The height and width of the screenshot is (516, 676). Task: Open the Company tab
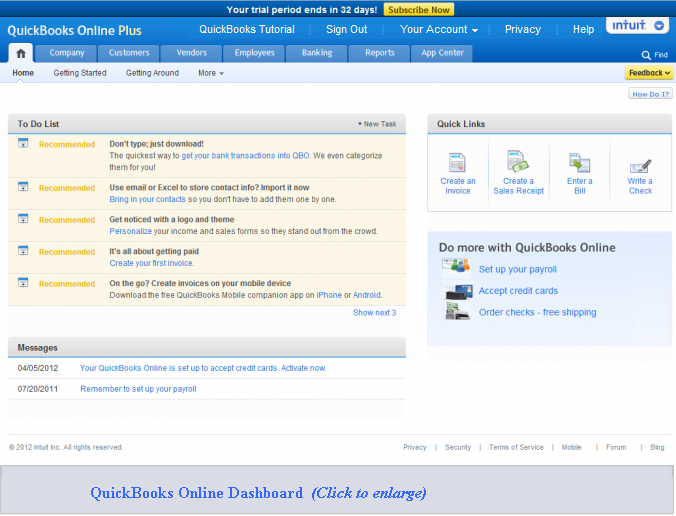tap(66, 53)
